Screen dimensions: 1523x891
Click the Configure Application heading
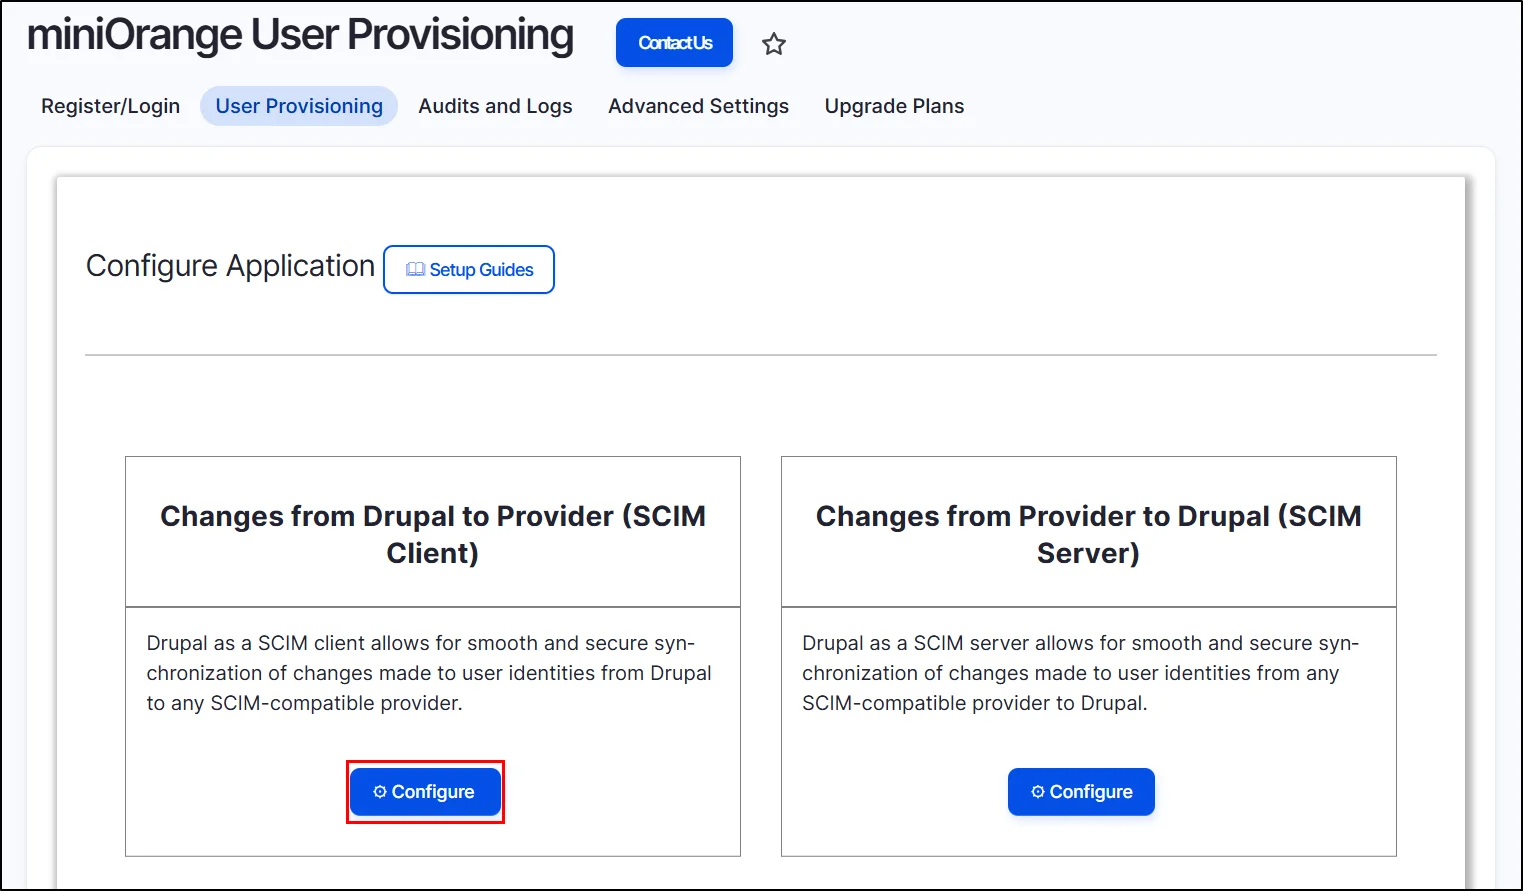click(230, 266)
